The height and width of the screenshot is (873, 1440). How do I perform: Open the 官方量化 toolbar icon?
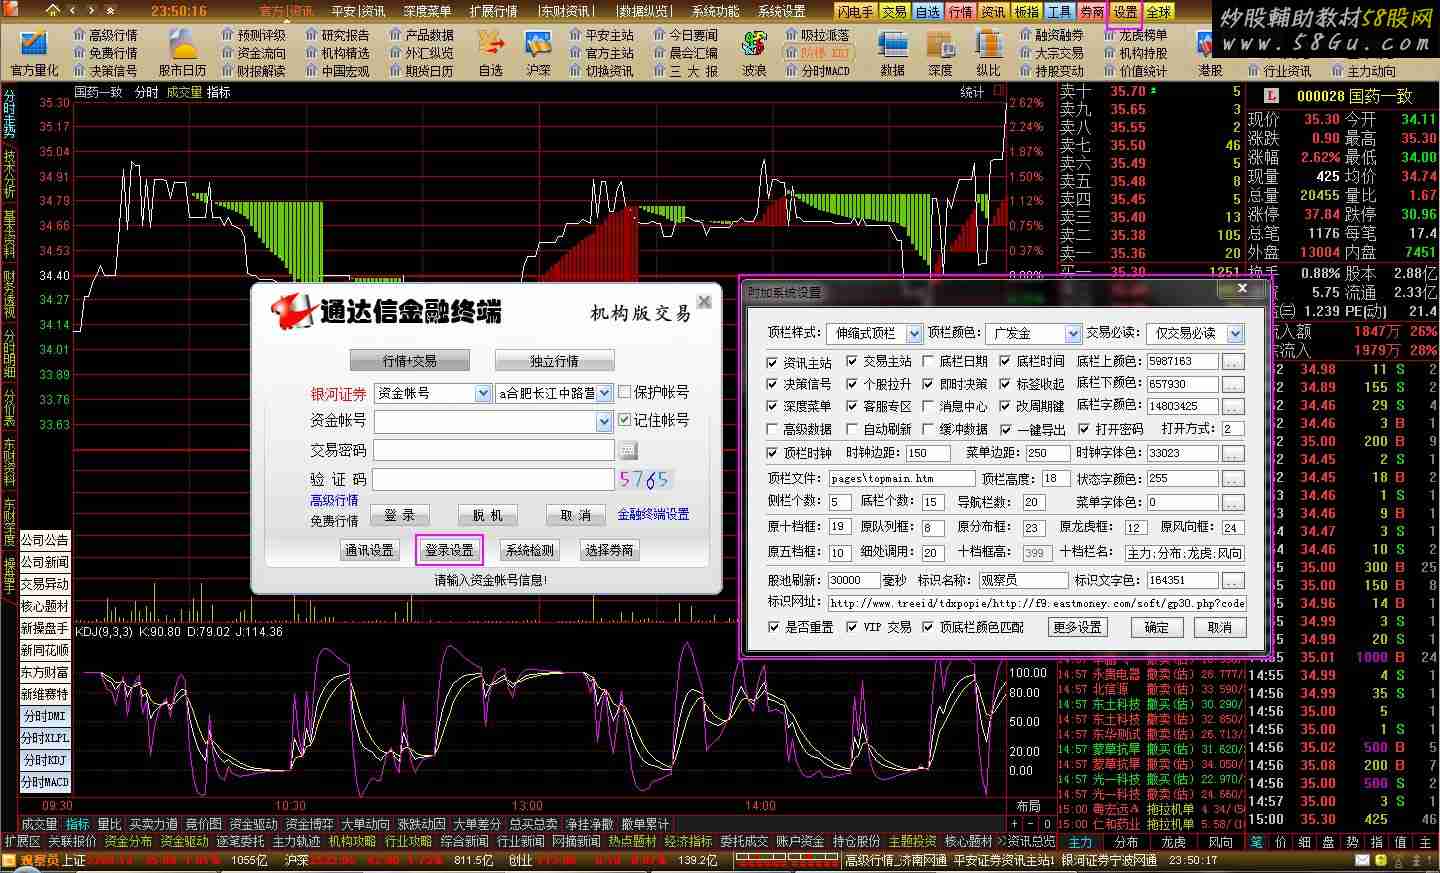tap(34, 52)
